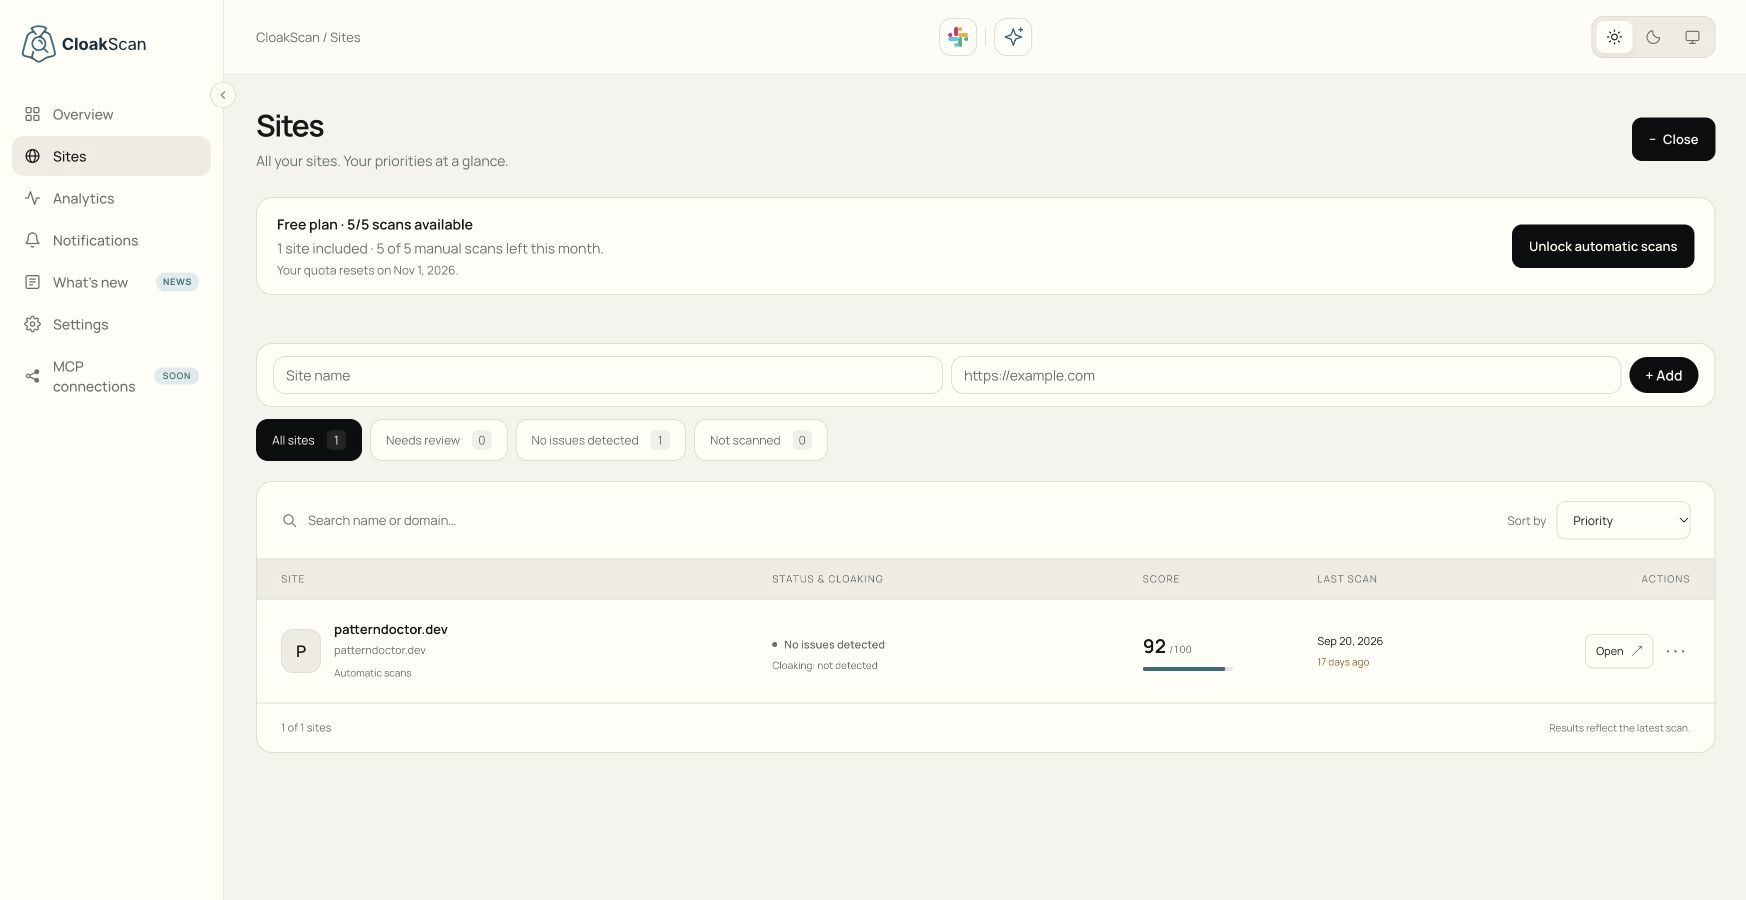
Task: Click the Analytics pulse icon
Action: click(x=33, y=198)
